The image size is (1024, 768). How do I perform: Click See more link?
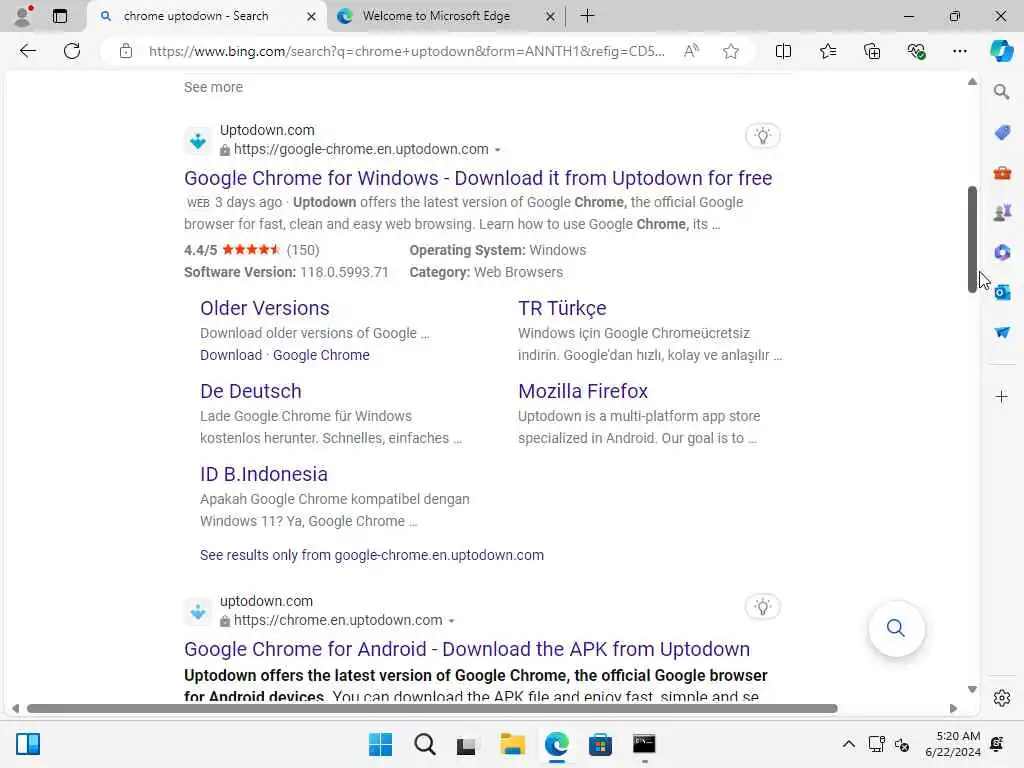coord(213,87)
